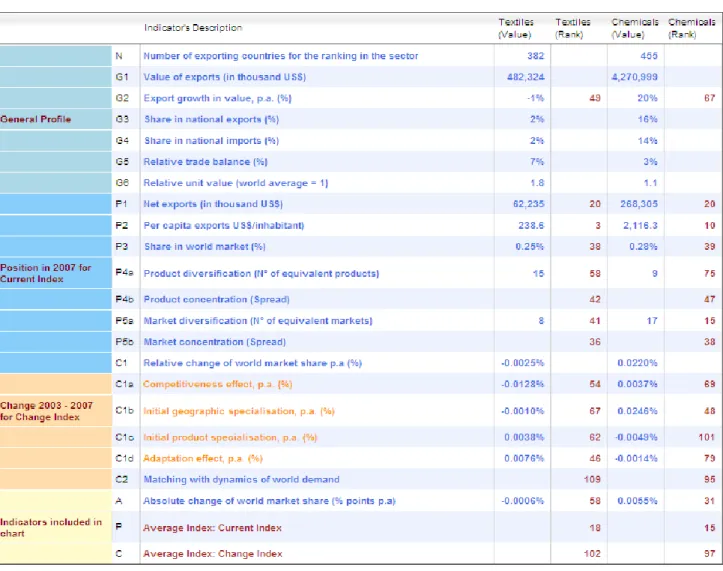Image resolution: width=723 pixels, height=571 pixels.
Task: Select 'Indicators included in chart' section label
Action: [51, 528]
